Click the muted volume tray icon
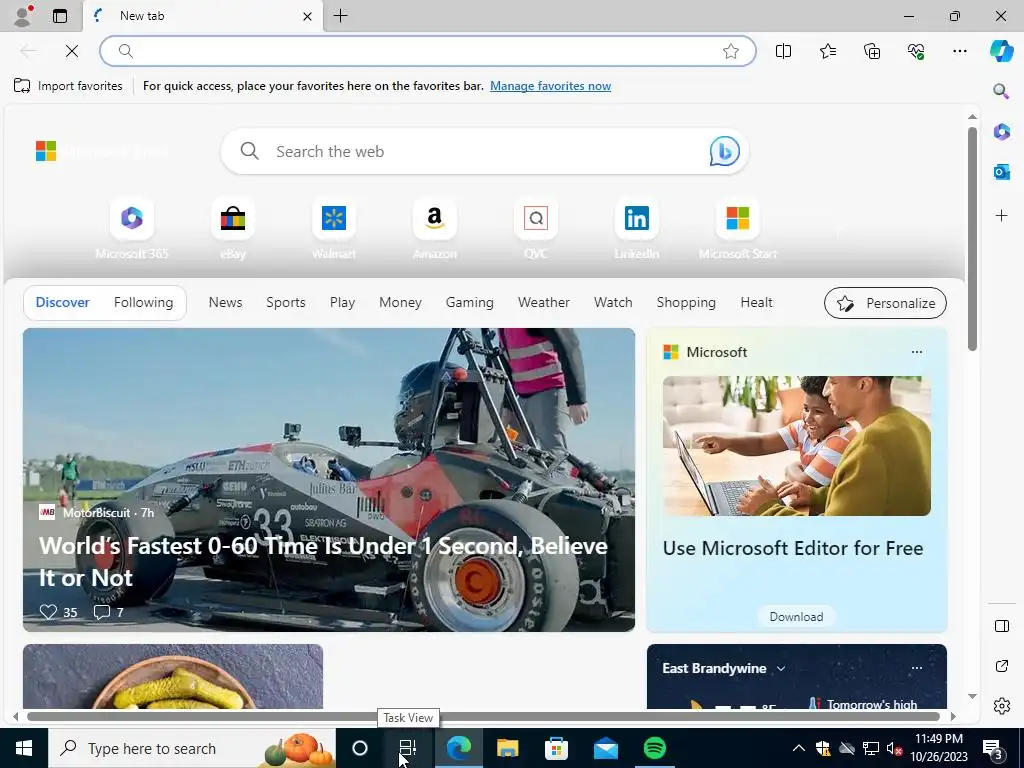Image resolution: width=1024 pixels, height=768 pixels. (894, 748)
